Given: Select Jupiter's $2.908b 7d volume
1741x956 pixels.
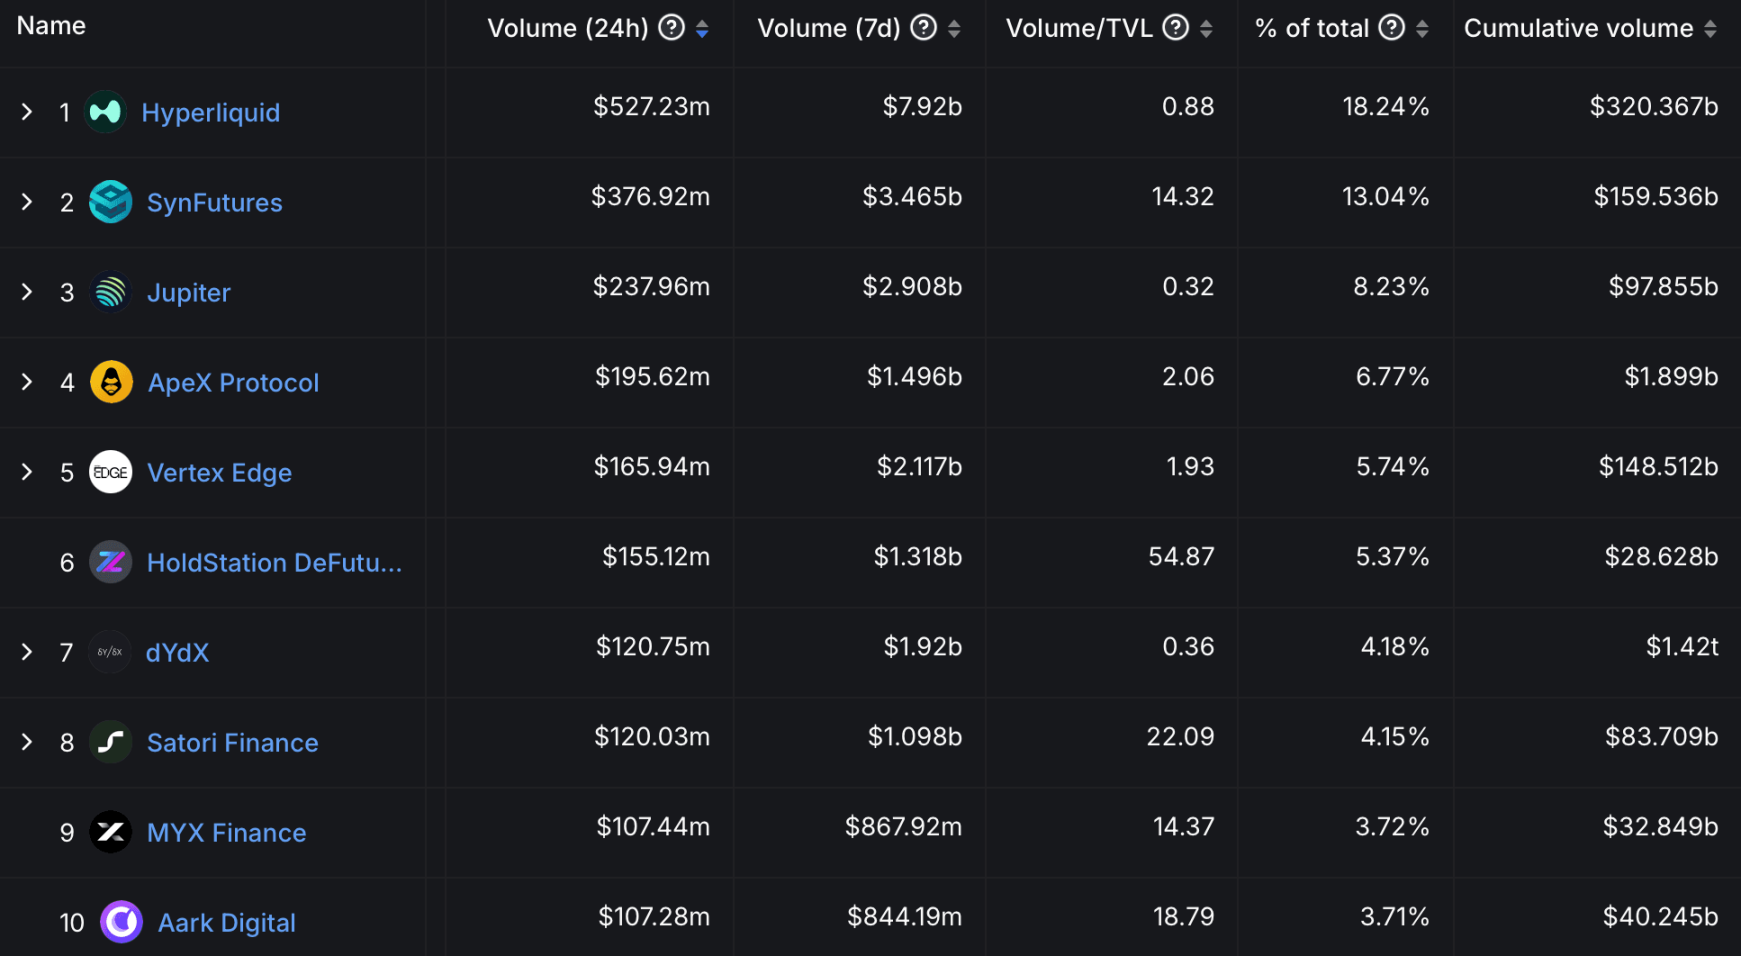Looking at the screenshot, I should 913,287.
